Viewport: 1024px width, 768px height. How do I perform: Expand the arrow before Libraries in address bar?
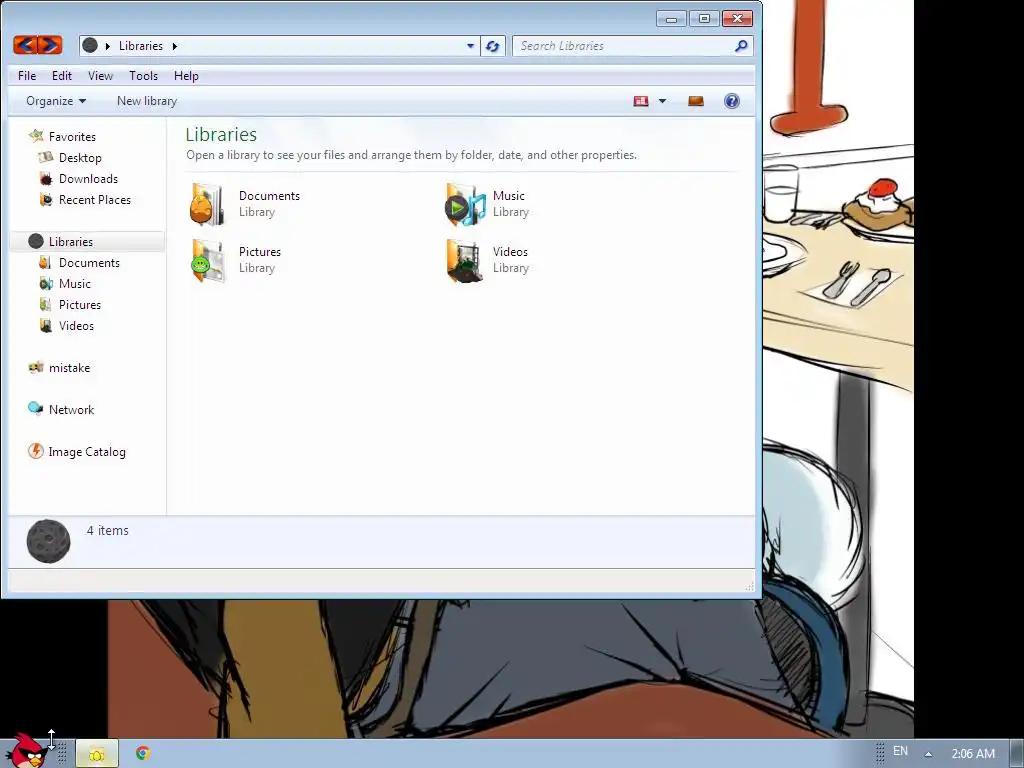tap(108, 46)
